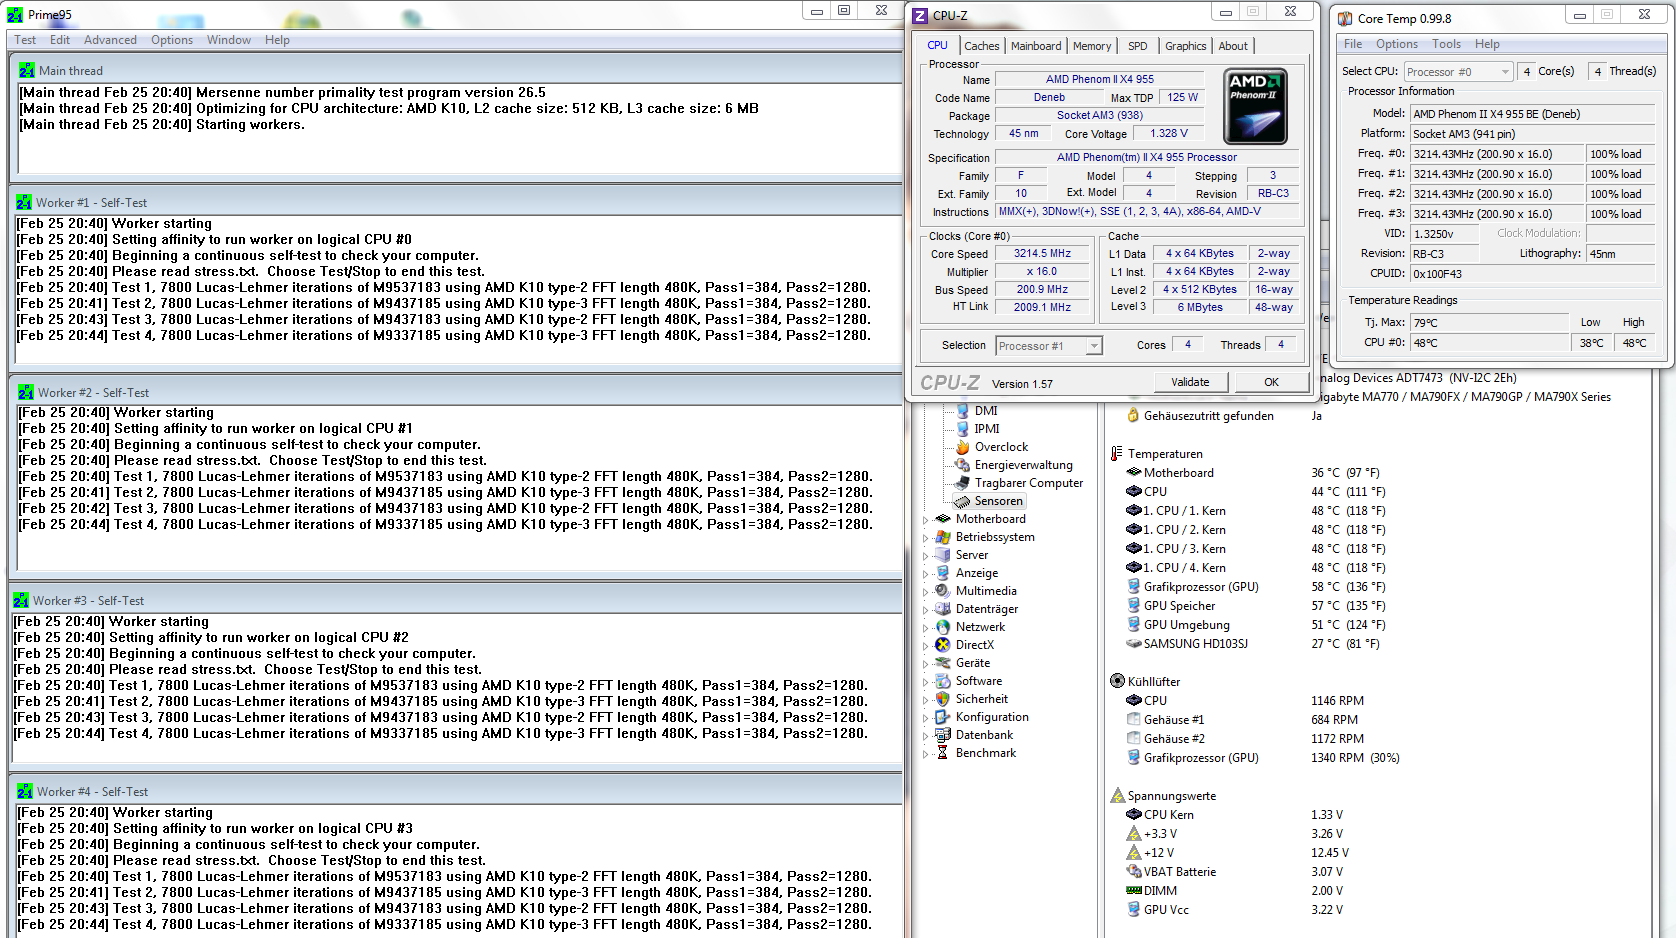The height and width of the screenshot is (938, 1676).
Task: Click the Sicherheit shield icon in the tree
Action: click(x=943, y=699)
